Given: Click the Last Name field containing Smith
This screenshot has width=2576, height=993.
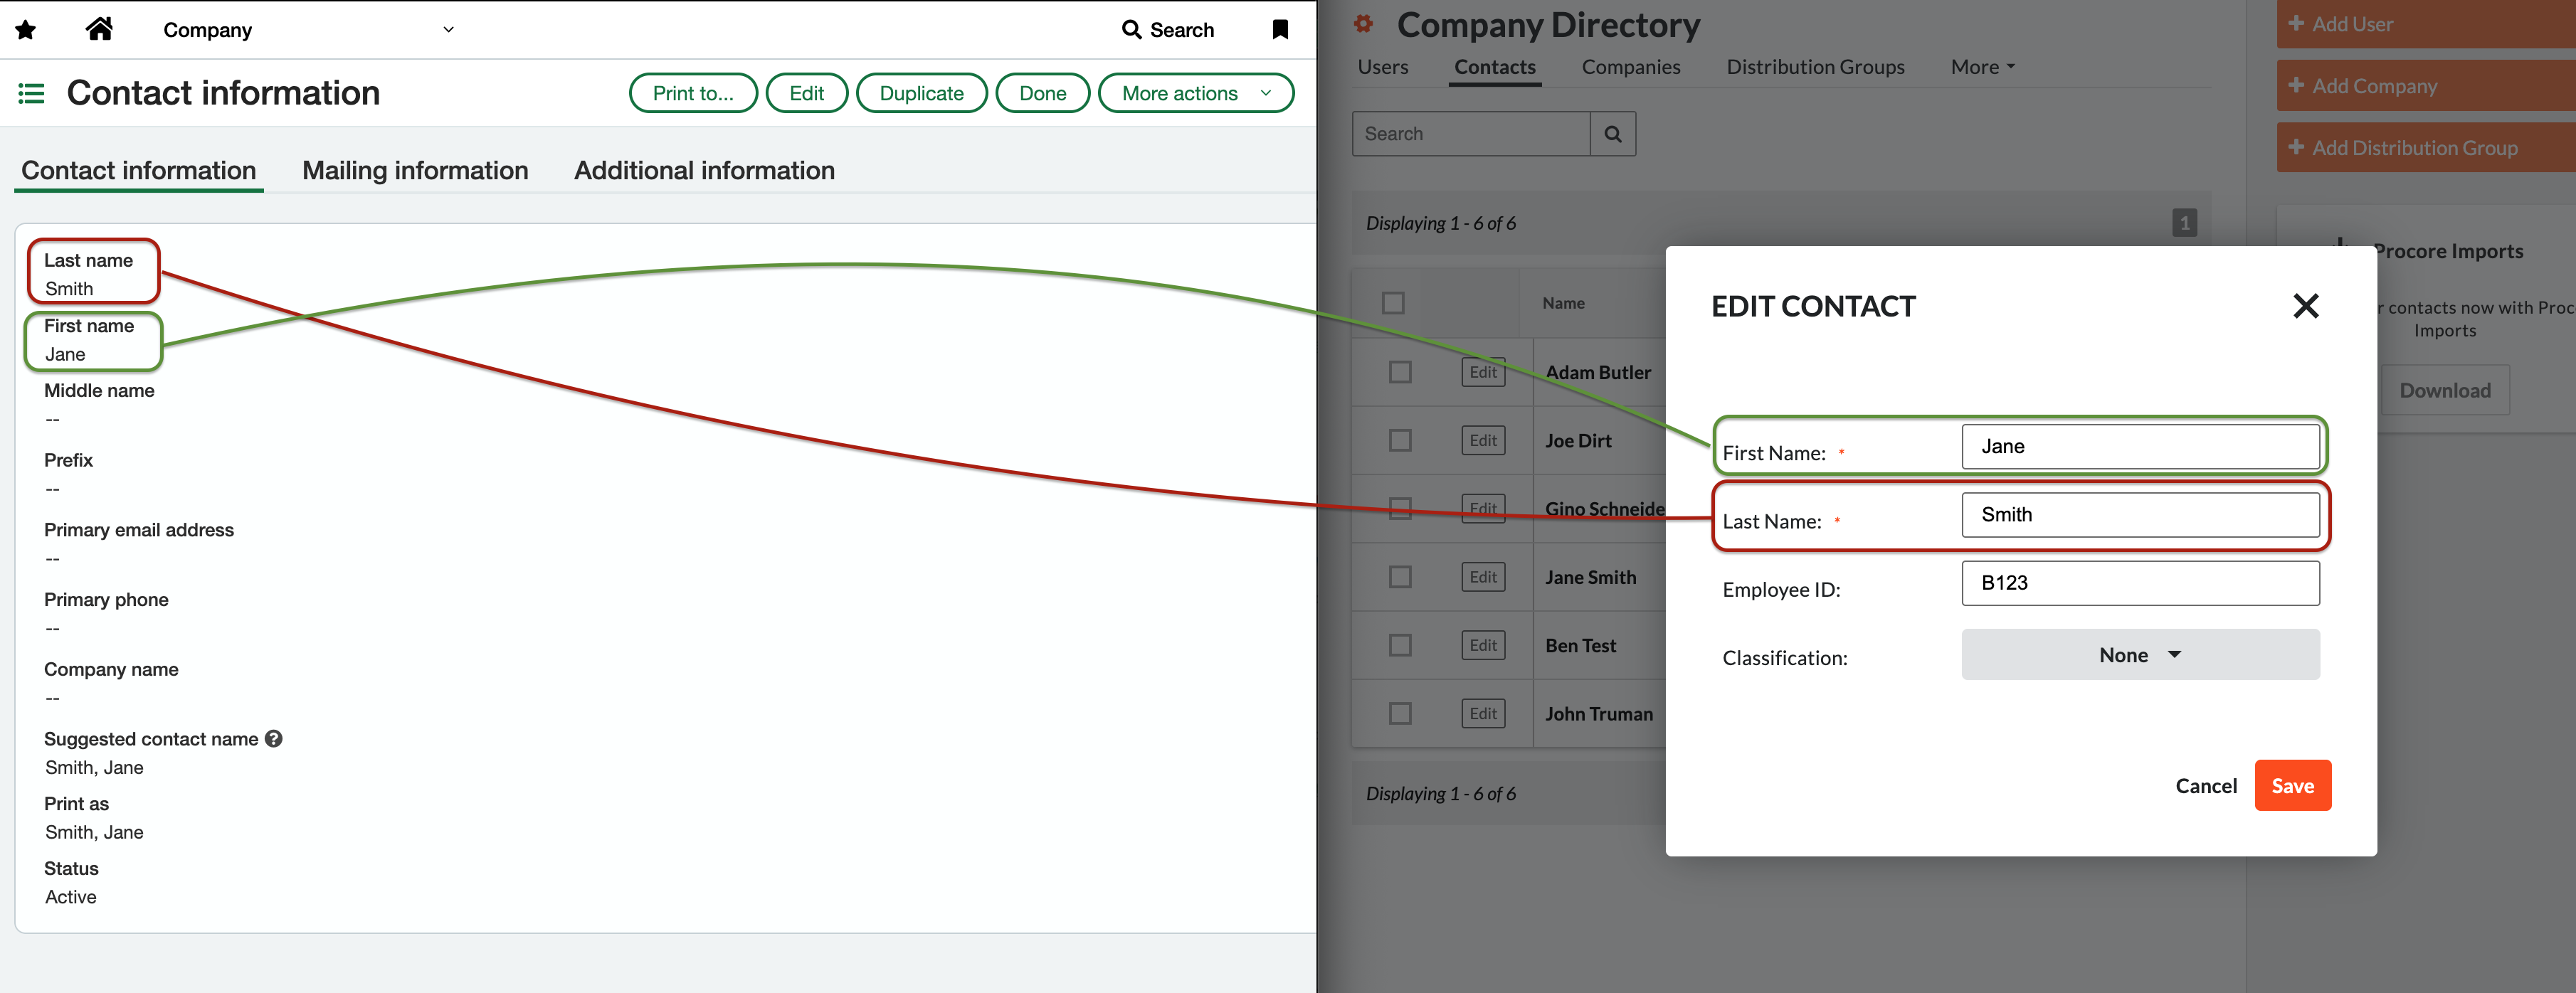Looking at the screenshot, I should click(2140, 514).
